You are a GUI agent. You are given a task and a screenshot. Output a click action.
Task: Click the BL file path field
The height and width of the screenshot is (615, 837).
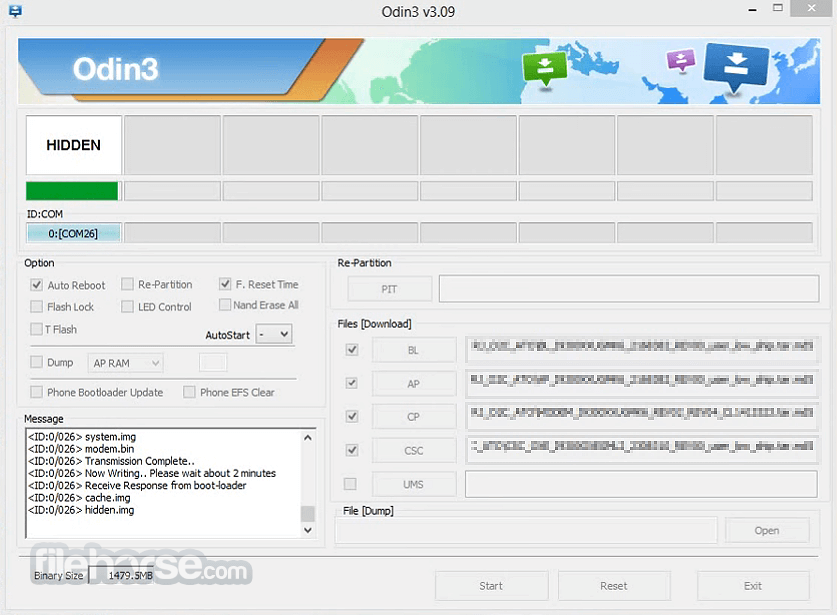[642, 350]
